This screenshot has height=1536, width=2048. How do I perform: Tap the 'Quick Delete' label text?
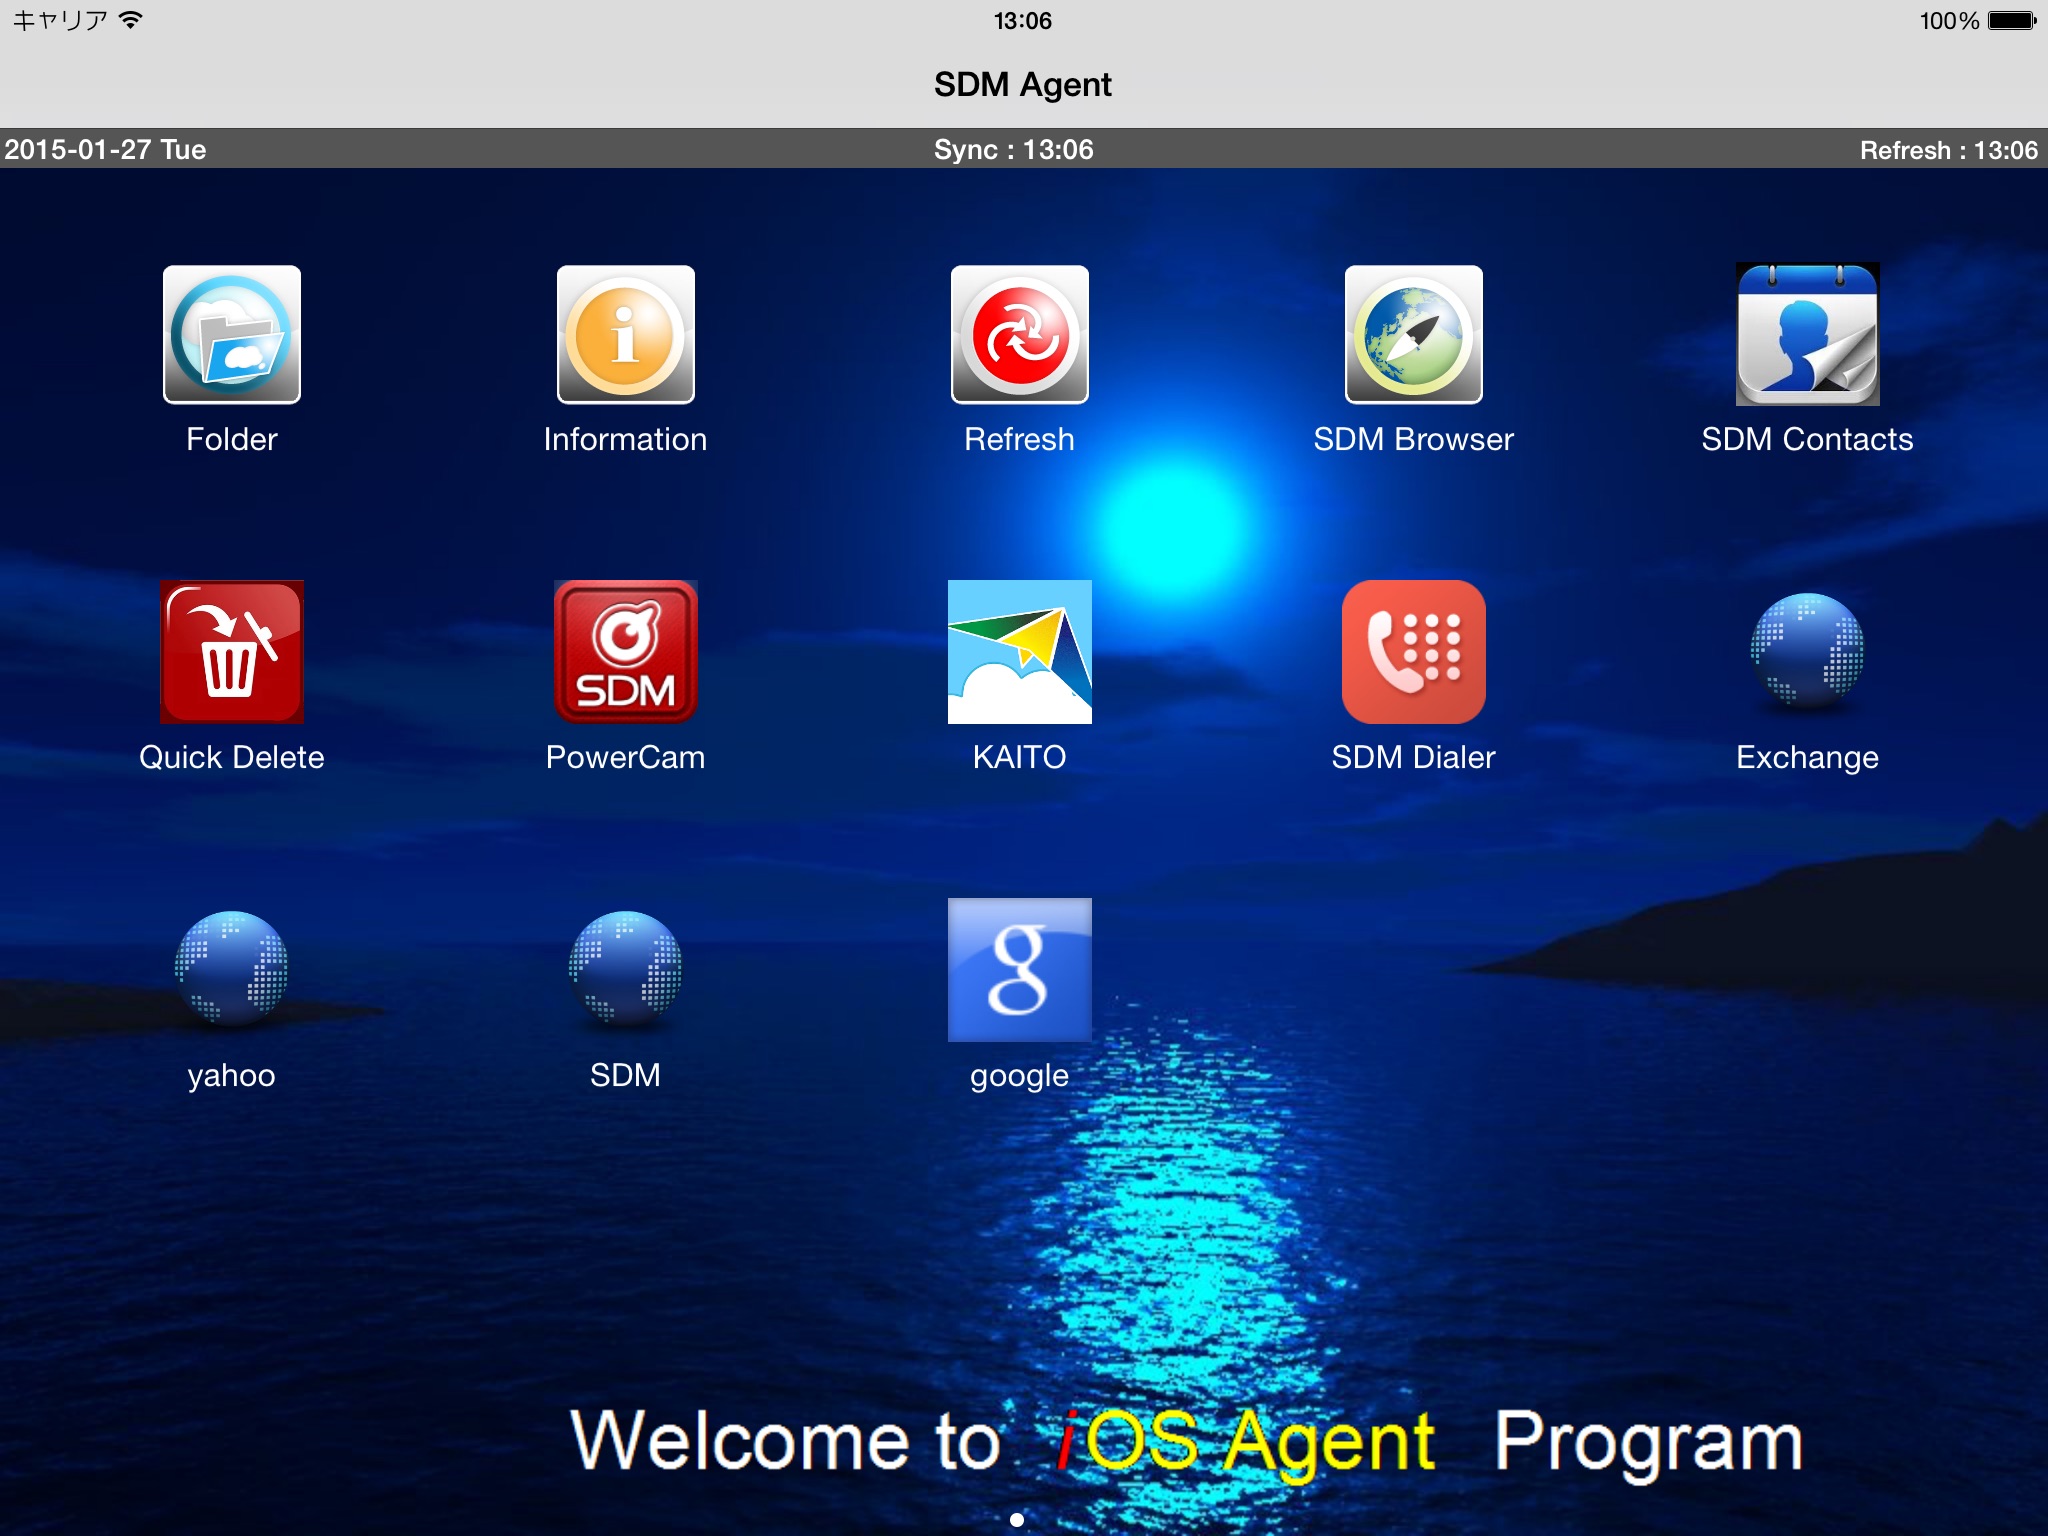pyautogui.click(x=232, y=758)
